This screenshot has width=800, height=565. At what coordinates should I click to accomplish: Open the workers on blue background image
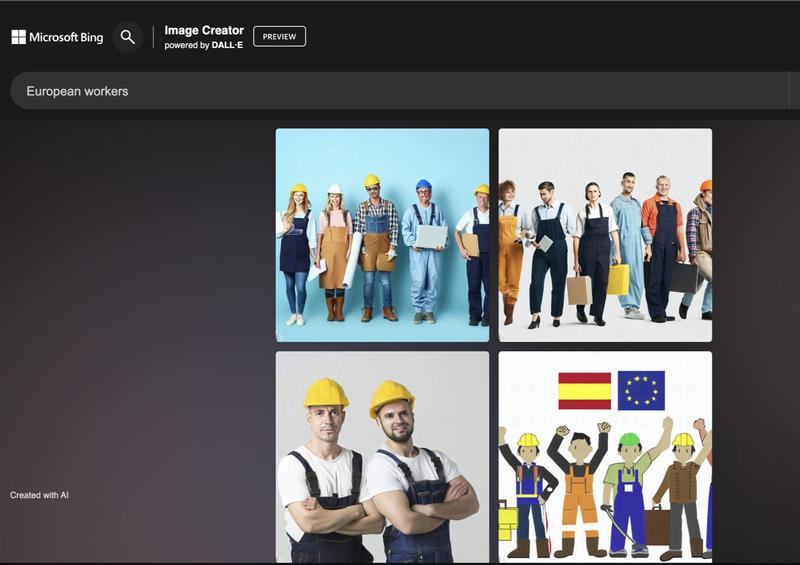pos(382,235)
